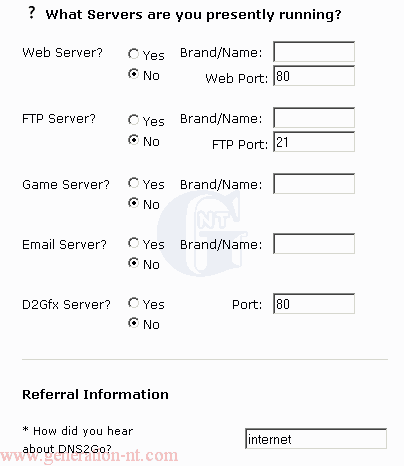Click the generation-nt.com watermark link
404x466 pixels.
pyautogui.click(x=89, y=456)
